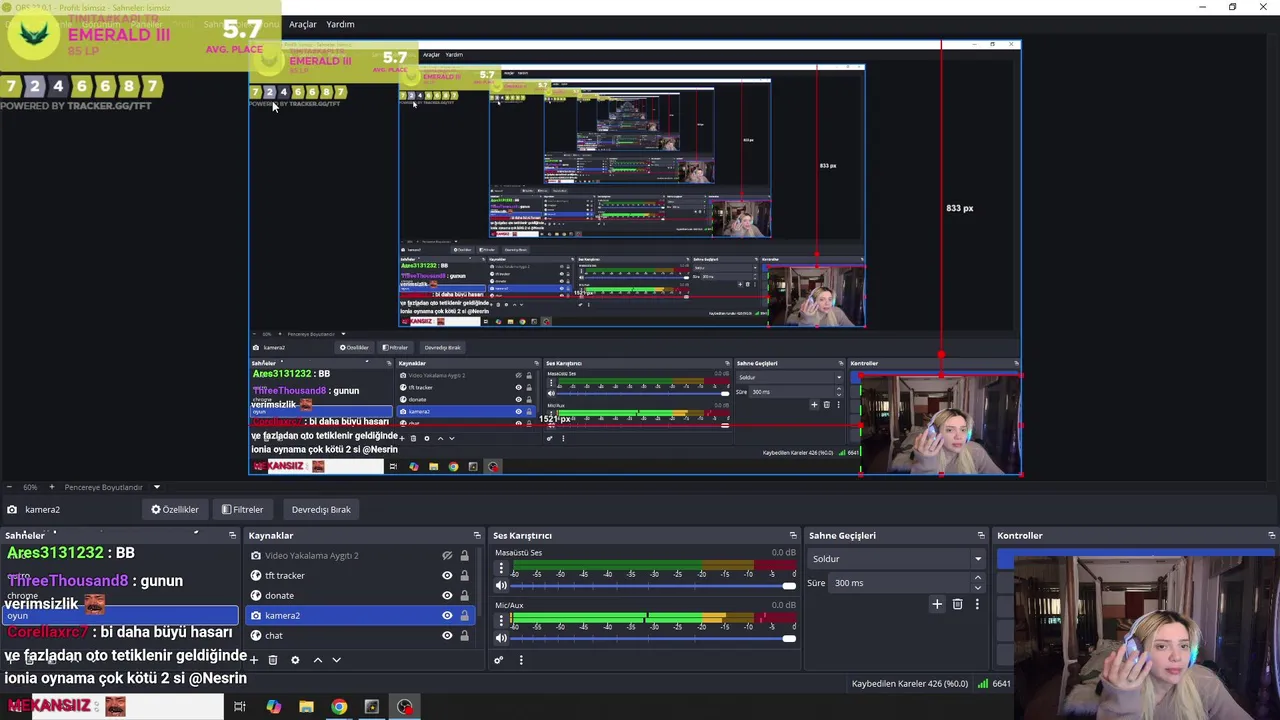Open Copilot from the taskbar
This screenshot has width=1280, height=720.
(273, 707)
